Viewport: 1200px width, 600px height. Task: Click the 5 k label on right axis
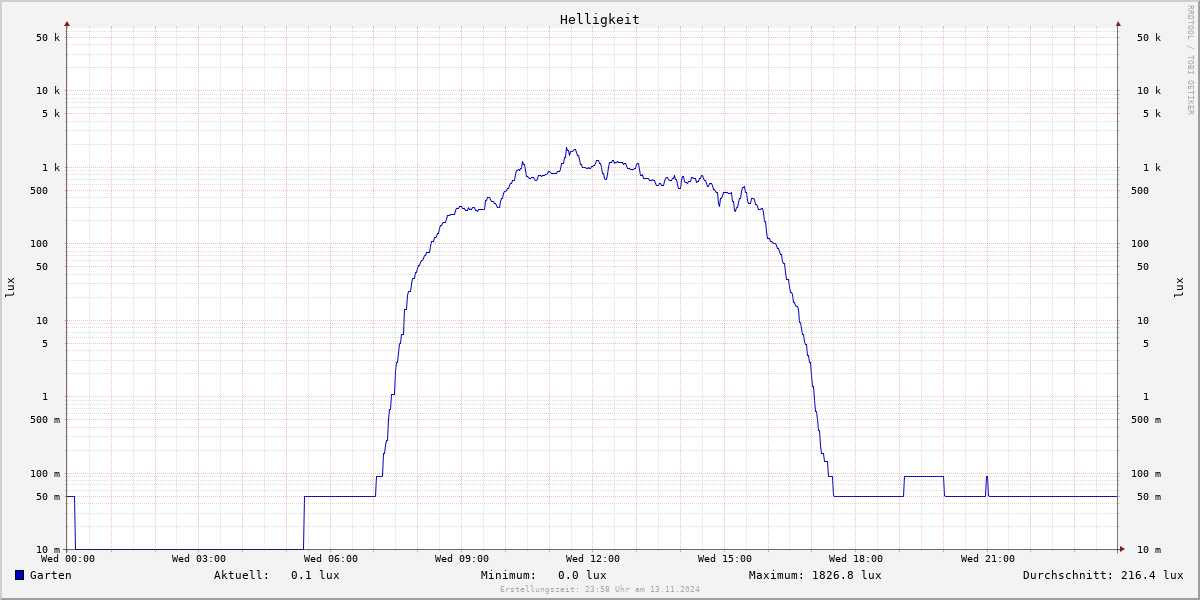click(1152, 114)
